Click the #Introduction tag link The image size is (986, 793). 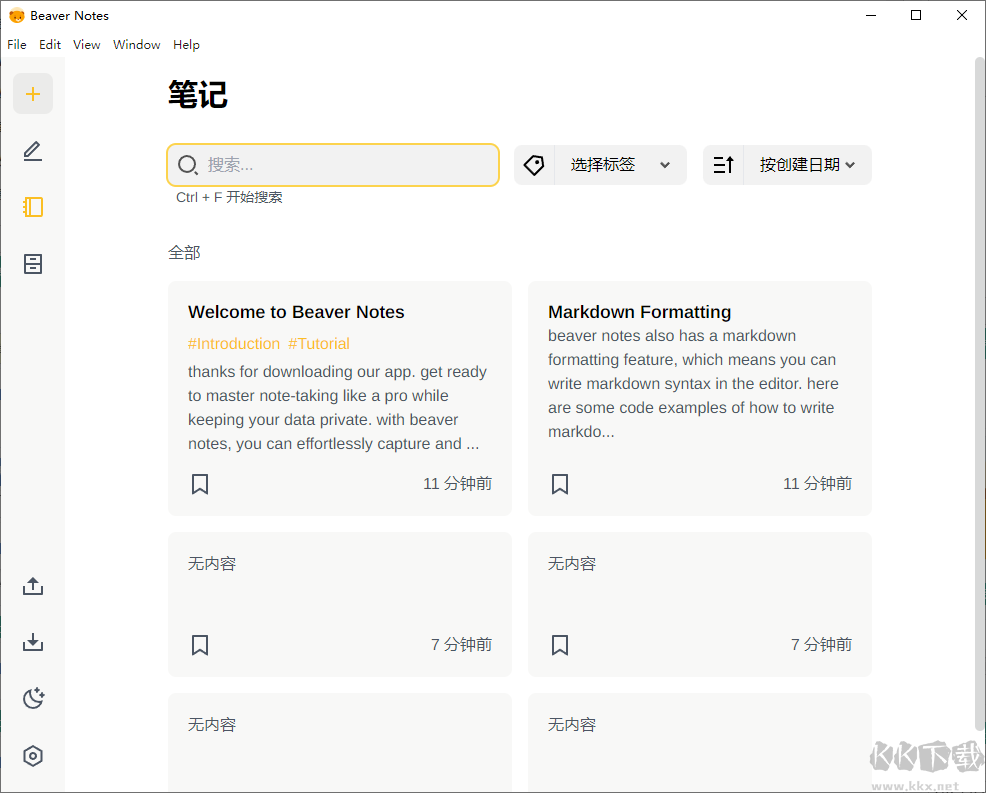234,344
